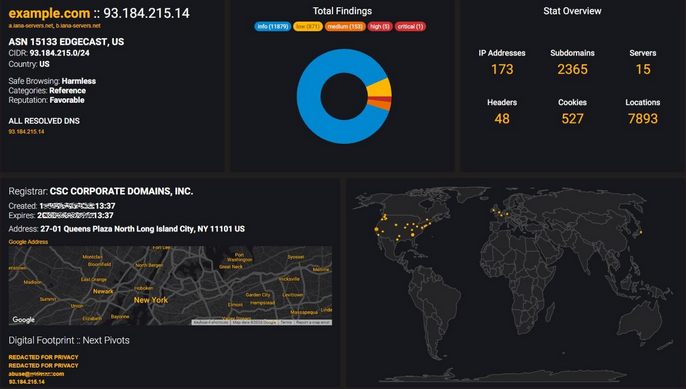The image size is (686, 389).
Task: Select the medium (153) findings badge
Action: (345, 27)
